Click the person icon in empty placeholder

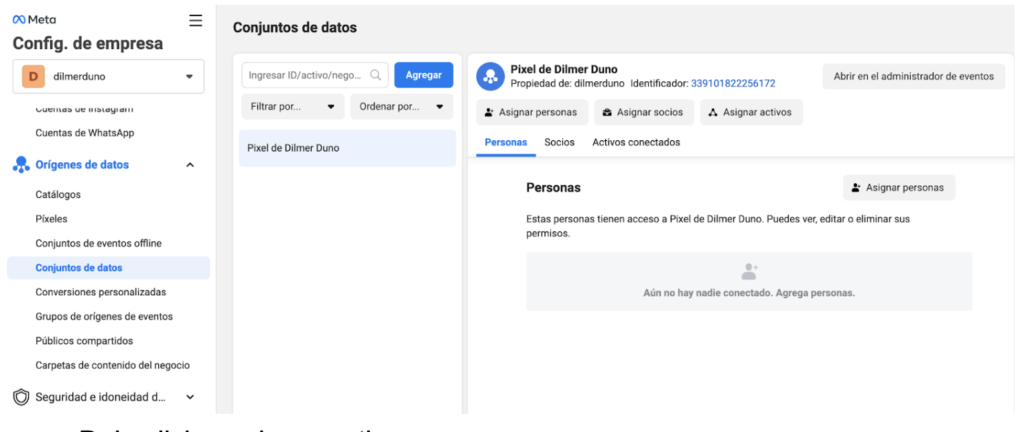[x=749, y=271]
